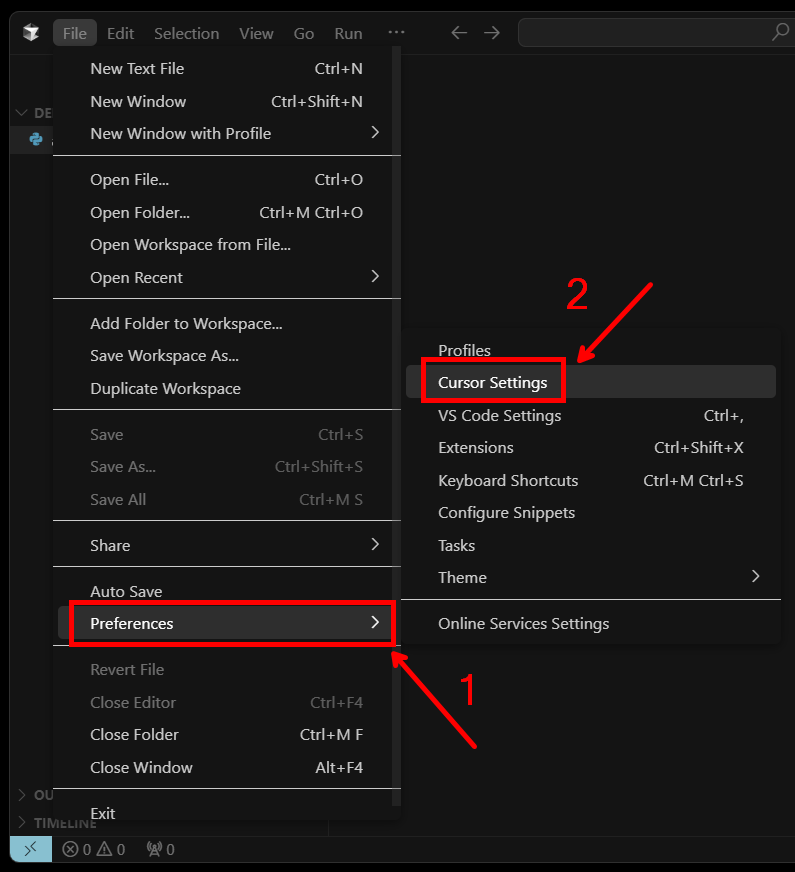Choose Close Folder

click(226, 735)
